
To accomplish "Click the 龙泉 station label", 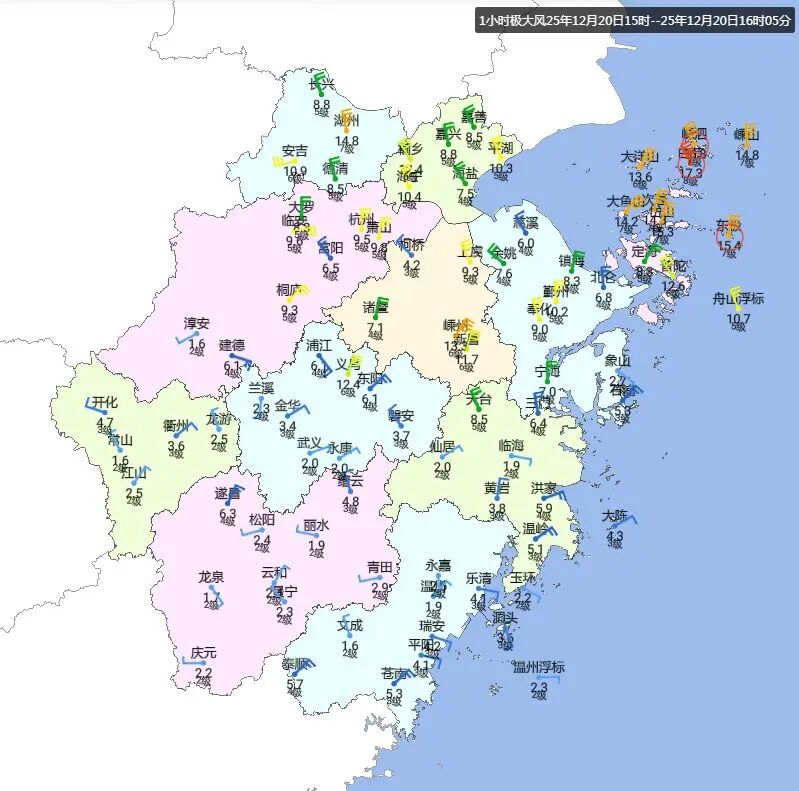I will [x=211, y=576].
